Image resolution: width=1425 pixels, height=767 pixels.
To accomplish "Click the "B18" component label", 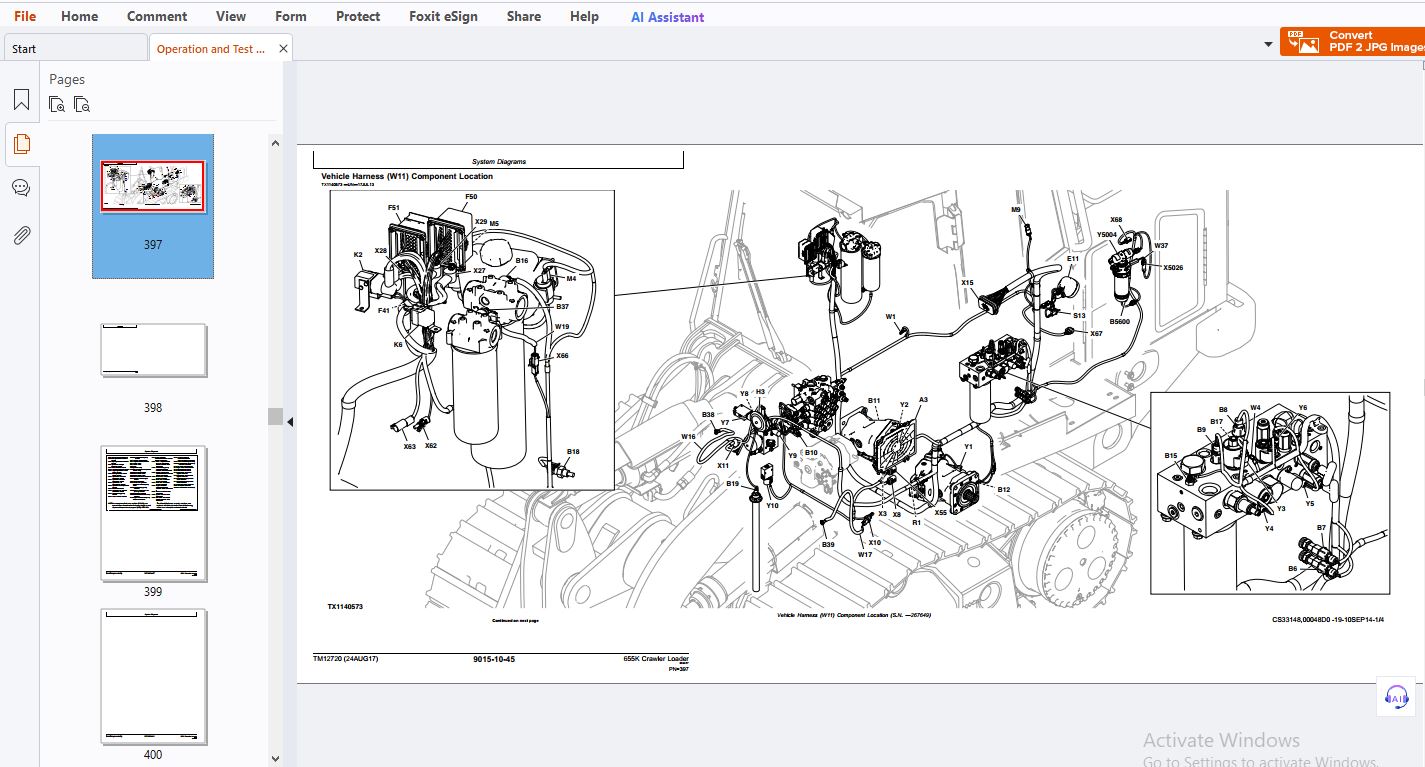I will [x=573, y=452].
